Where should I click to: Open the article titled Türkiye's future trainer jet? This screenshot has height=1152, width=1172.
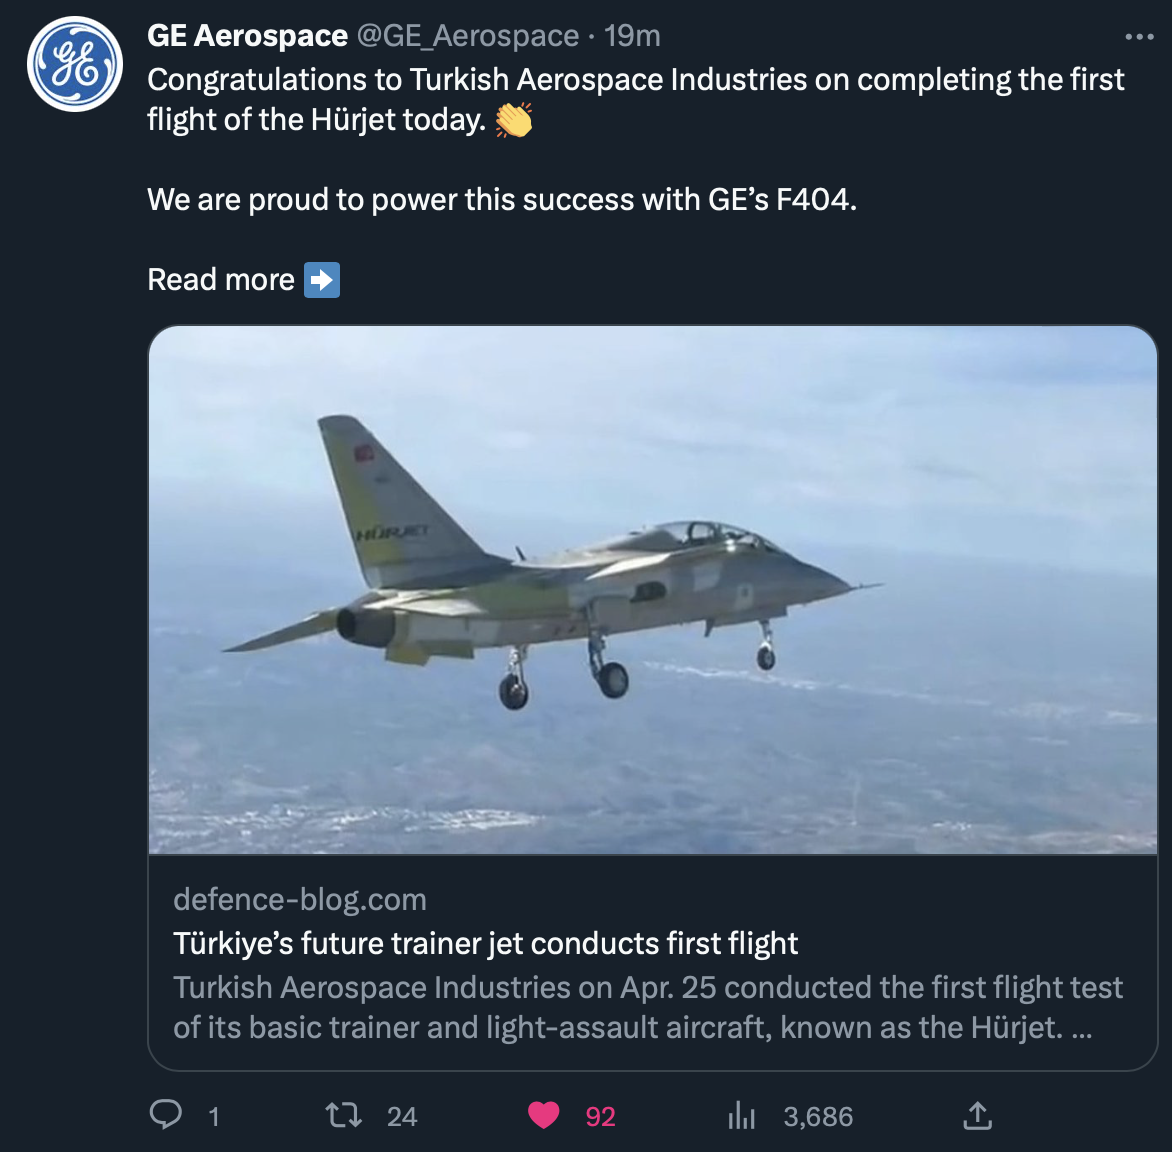click(x=485, y=943)
